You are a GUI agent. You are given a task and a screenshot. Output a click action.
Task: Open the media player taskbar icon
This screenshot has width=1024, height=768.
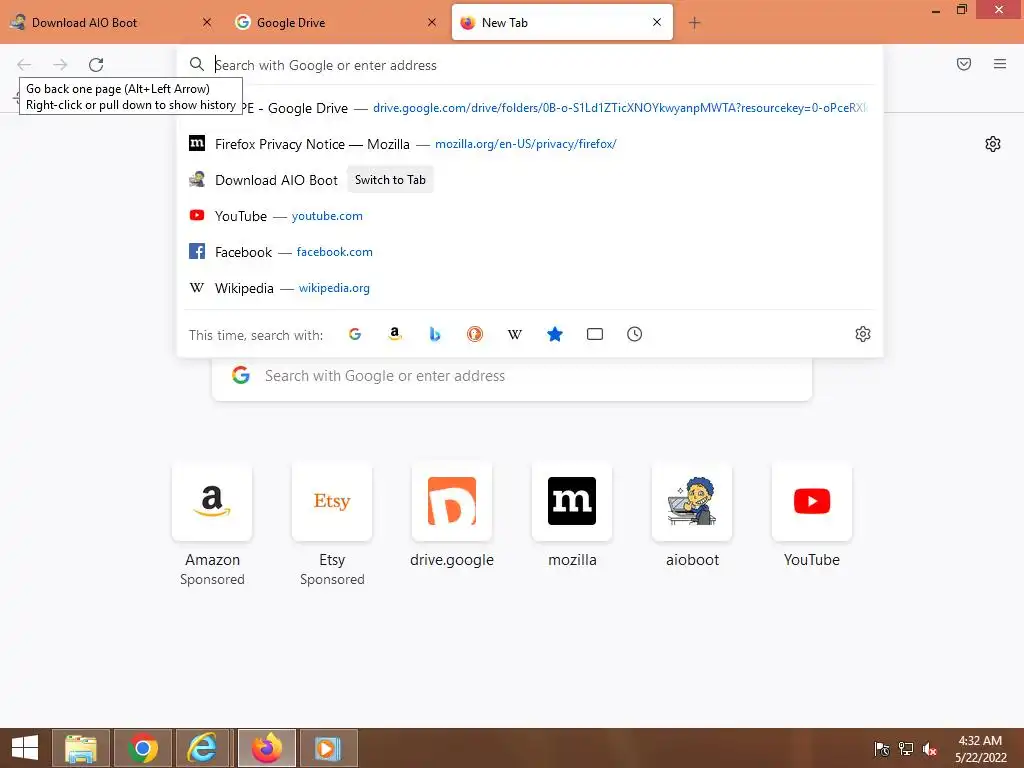click(x=328, y=748)
